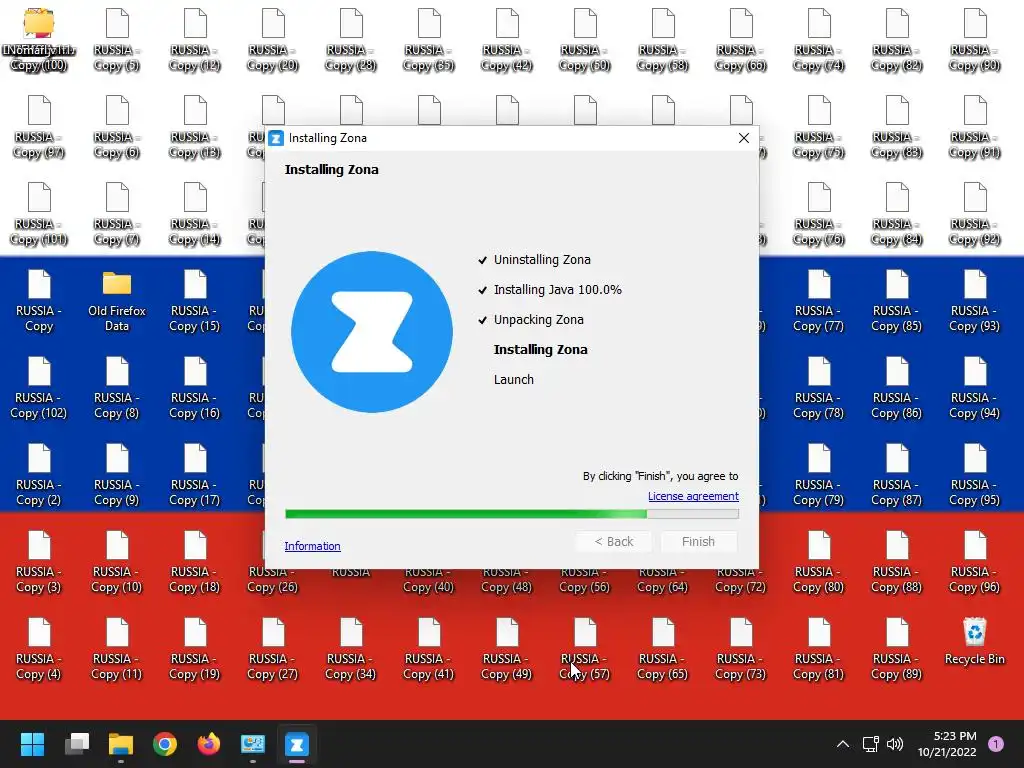Select the RUSSIA - Copy (89) file

pyautogui.click(x=896, y=648)
